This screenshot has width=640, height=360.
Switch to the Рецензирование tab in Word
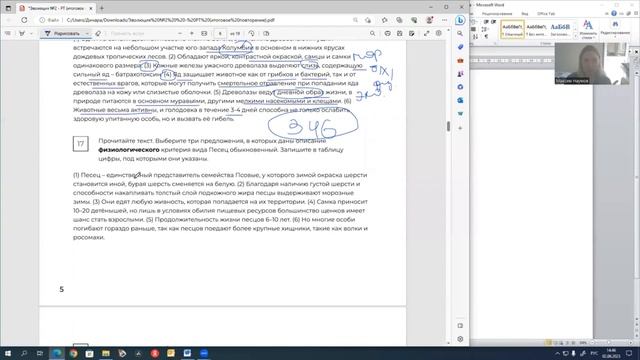[x=497, y=13]
